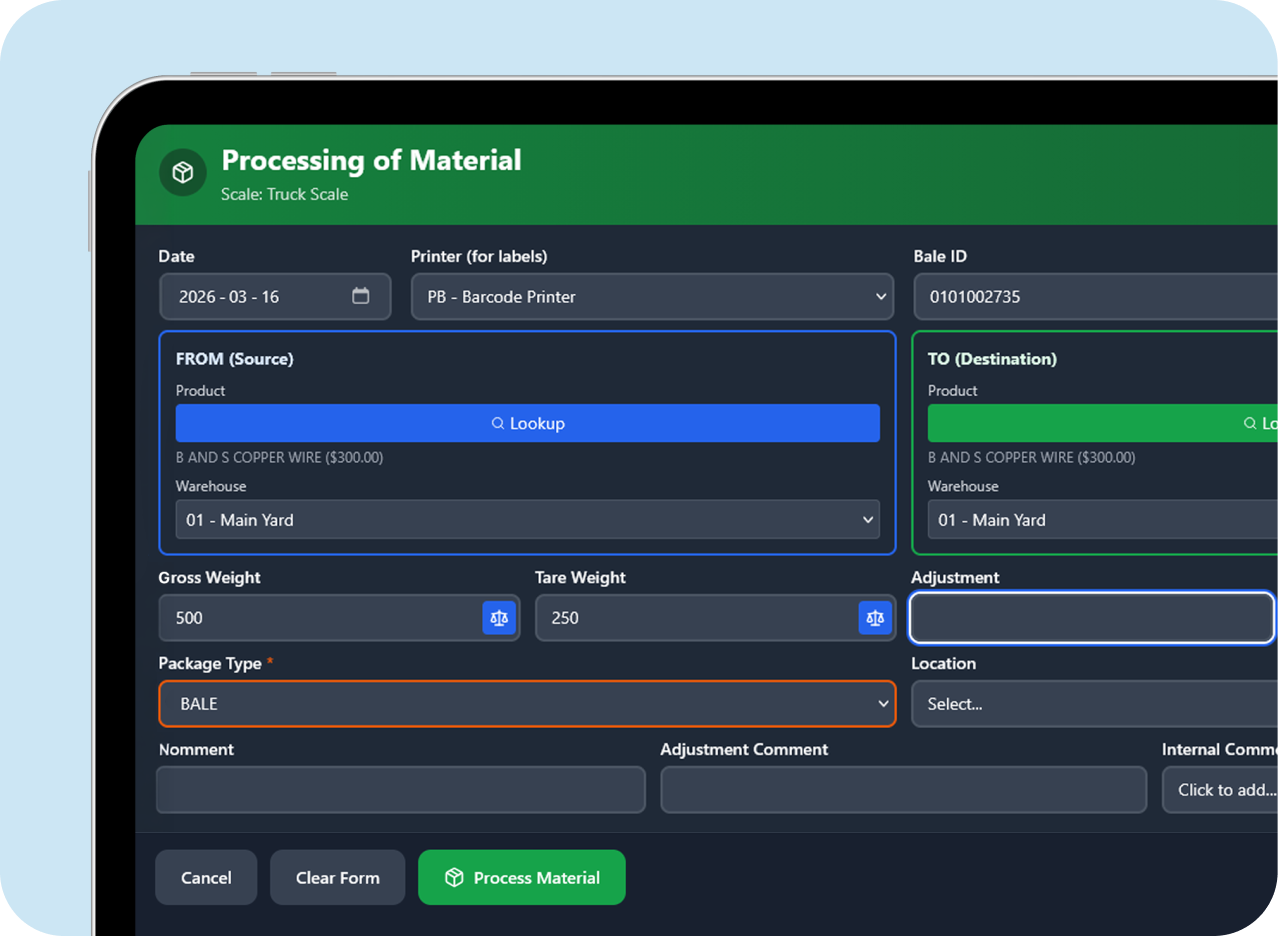Image resolution: width=1278 pixels, height=936 pixels.
Task: Expand the FROM Warehouse dropdown
Action: click(x=528, y=520)
